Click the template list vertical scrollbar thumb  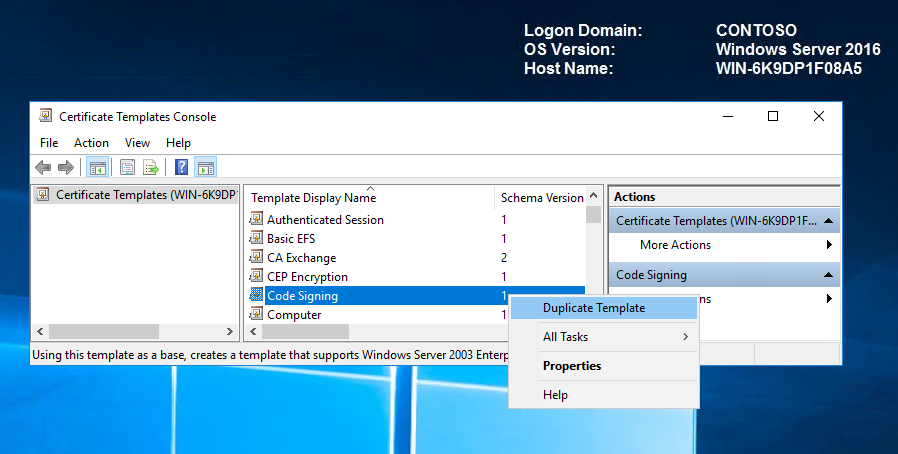594,215
